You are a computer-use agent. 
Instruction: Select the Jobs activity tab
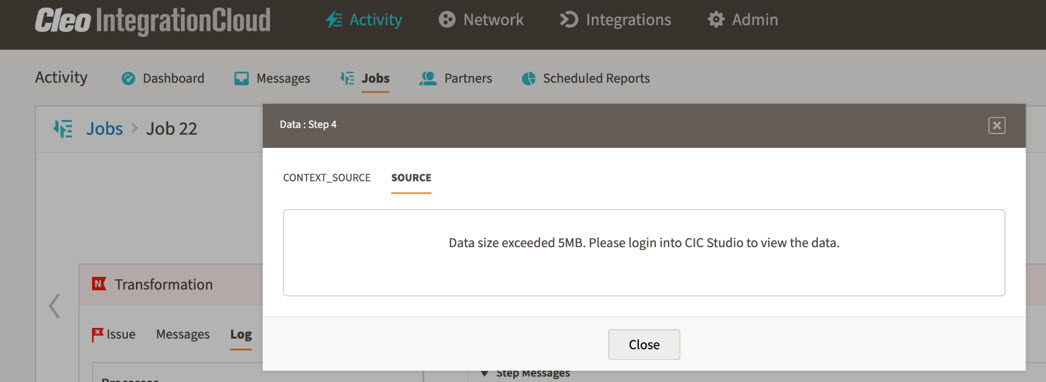364,78
